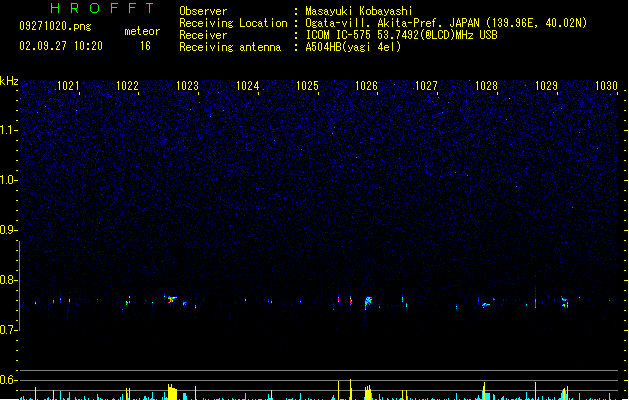Select the A504HB(yagi 4el) antenna text
The height and width of the screenshot is (400, 629).
353,47
